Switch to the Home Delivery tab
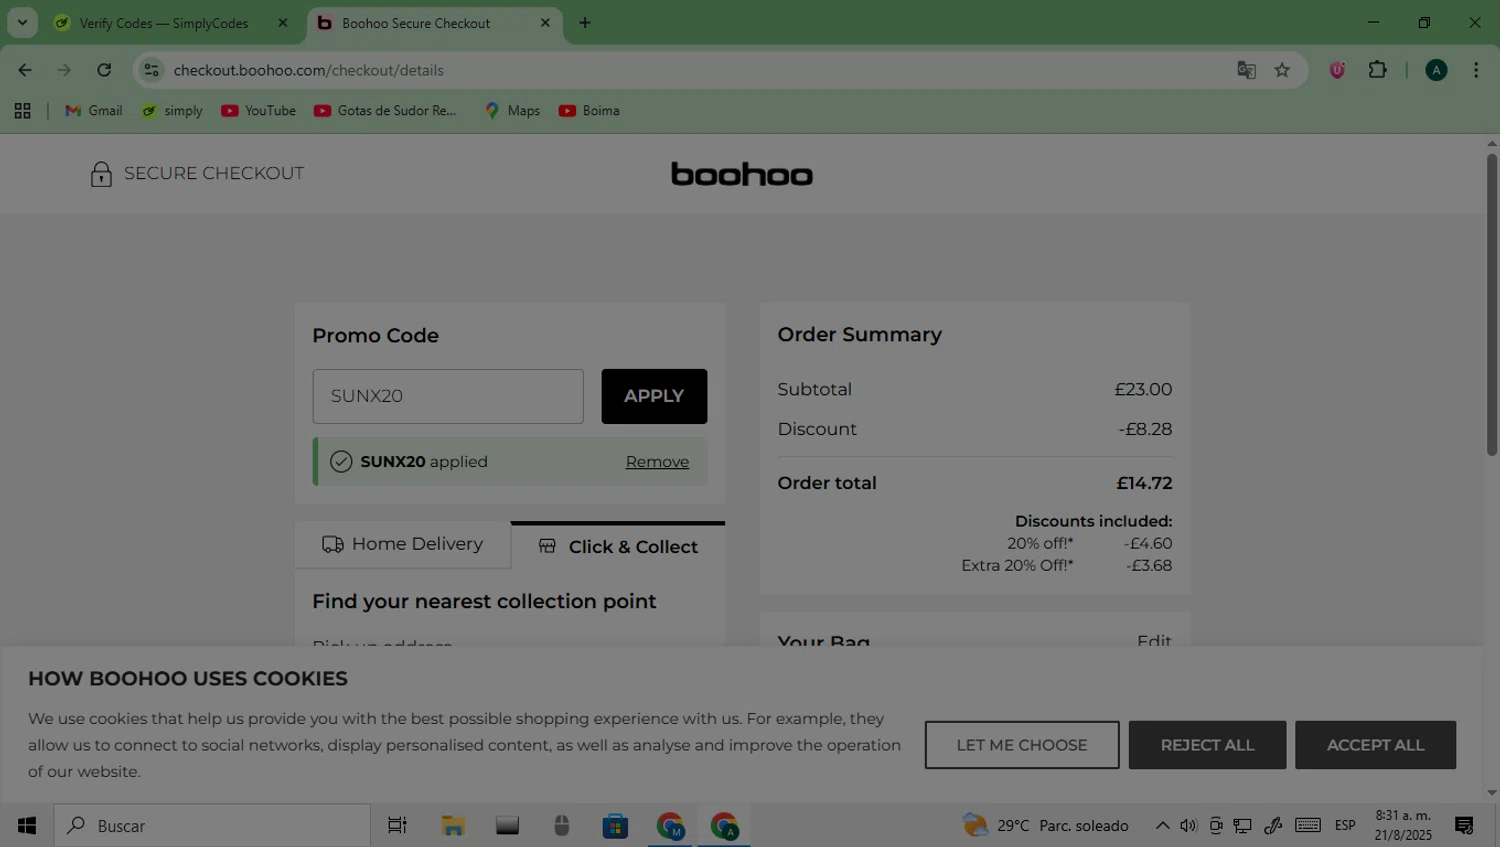 pos(402,544)
